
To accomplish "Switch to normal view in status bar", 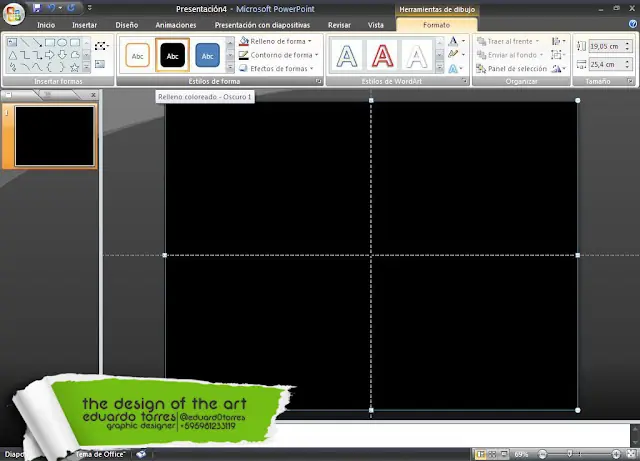I will (480, 454).
